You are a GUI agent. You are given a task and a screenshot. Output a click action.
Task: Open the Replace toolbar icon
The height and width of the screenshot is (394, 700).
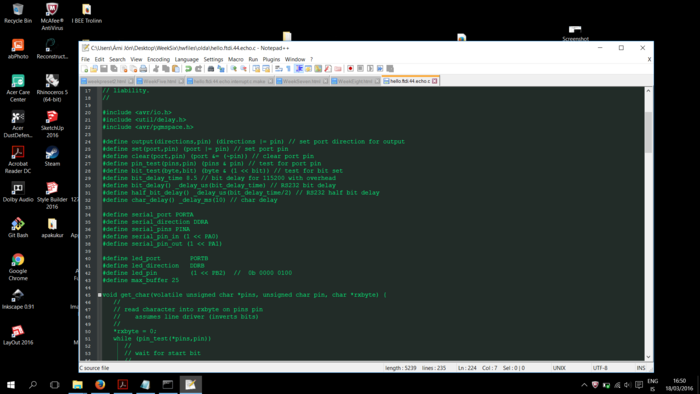click(221, 69)
